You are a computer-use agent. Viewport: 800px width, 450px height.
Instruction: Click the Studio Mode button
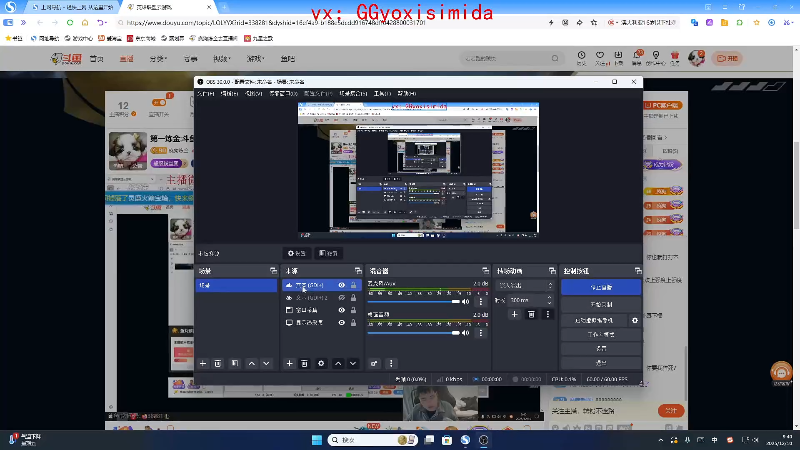601,335
